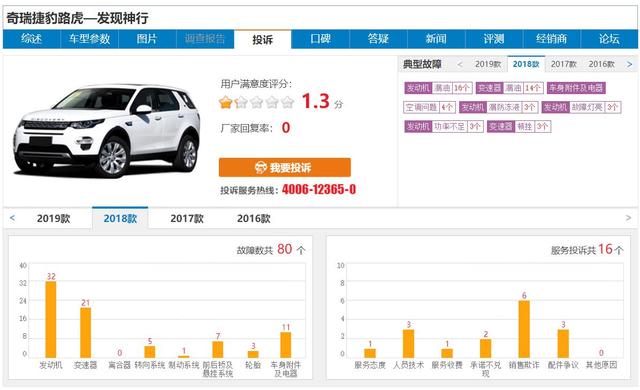Open the 经销商 tab
640x390 pixels.
click(551, 39)
